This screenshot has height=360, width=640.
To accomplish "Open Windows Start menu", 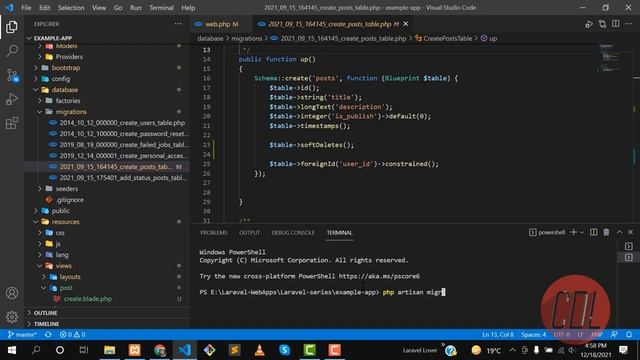I will [11, 350].
